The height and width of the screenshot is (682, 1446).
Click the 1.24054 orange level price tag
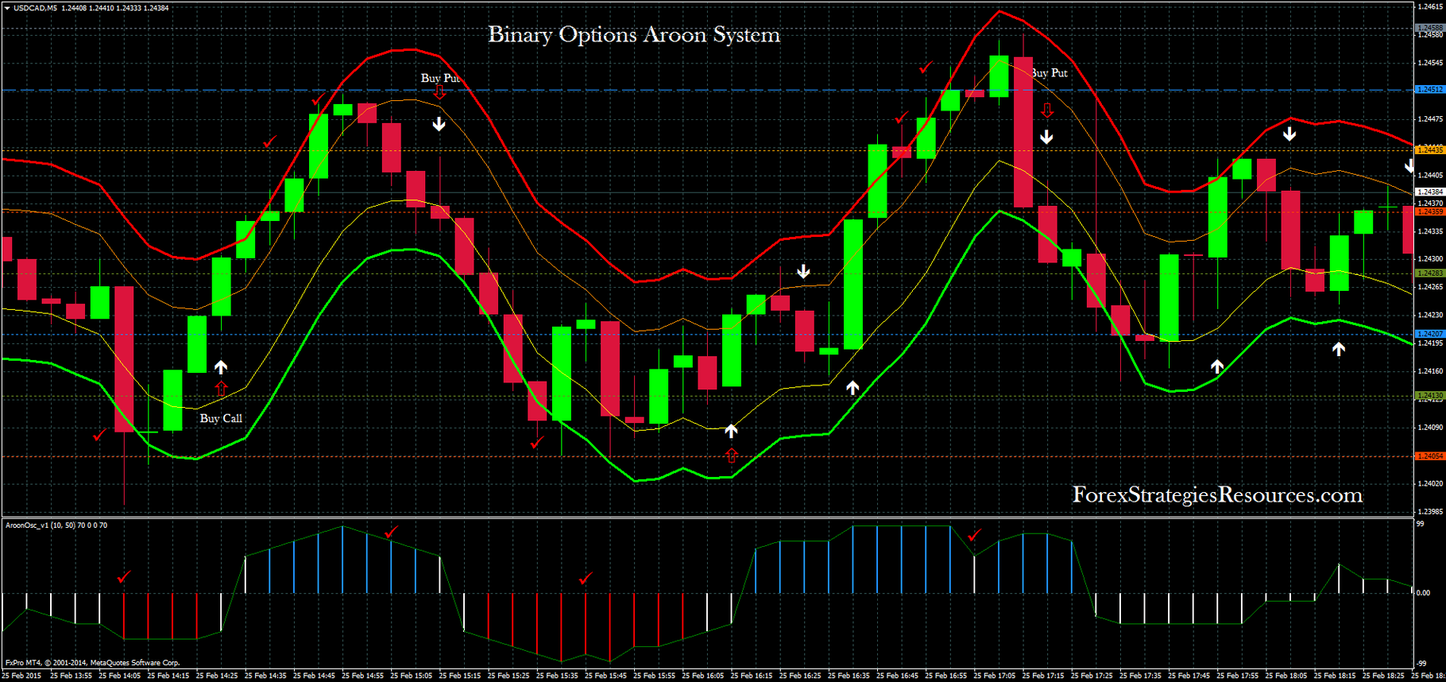pyautogui.click(x=1431, y=456)
